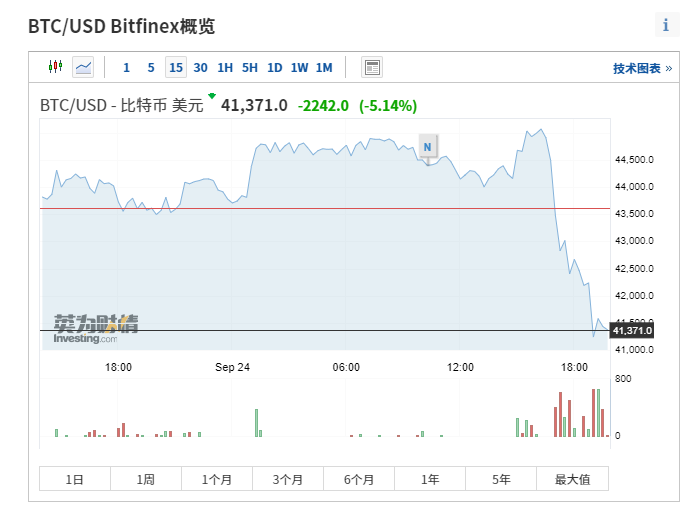Choose the 5H interval
Viewport: 691px width, 505px height.
(250, 68)
